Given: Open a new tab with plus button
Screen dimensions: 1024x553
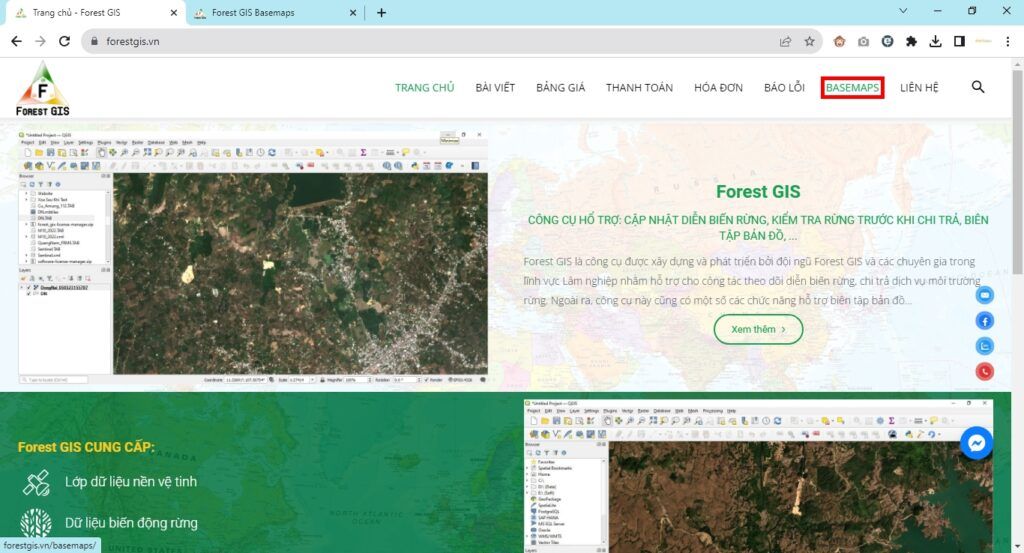Looking at the screenshot, I should point(381,13).
